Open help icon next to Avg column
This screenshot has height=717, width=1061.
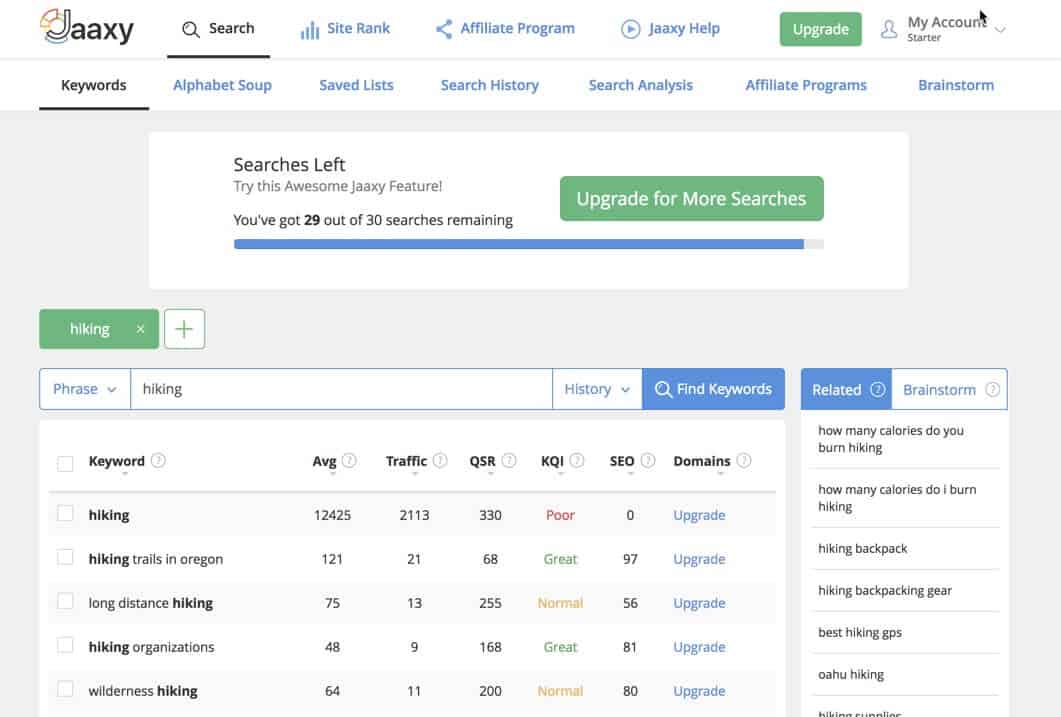[x=349, y=461]
